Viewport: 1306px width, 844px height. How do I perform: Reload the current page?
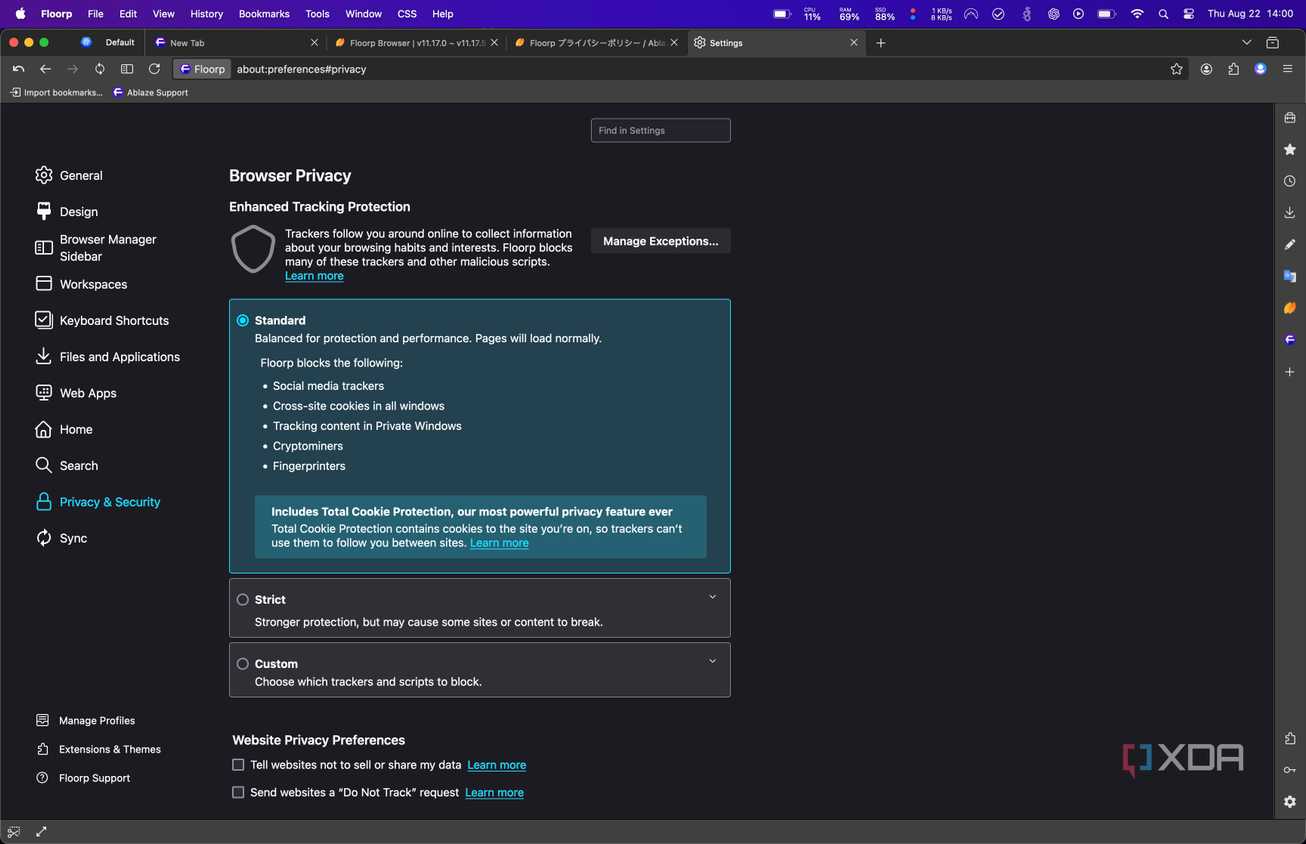(154, 69)
